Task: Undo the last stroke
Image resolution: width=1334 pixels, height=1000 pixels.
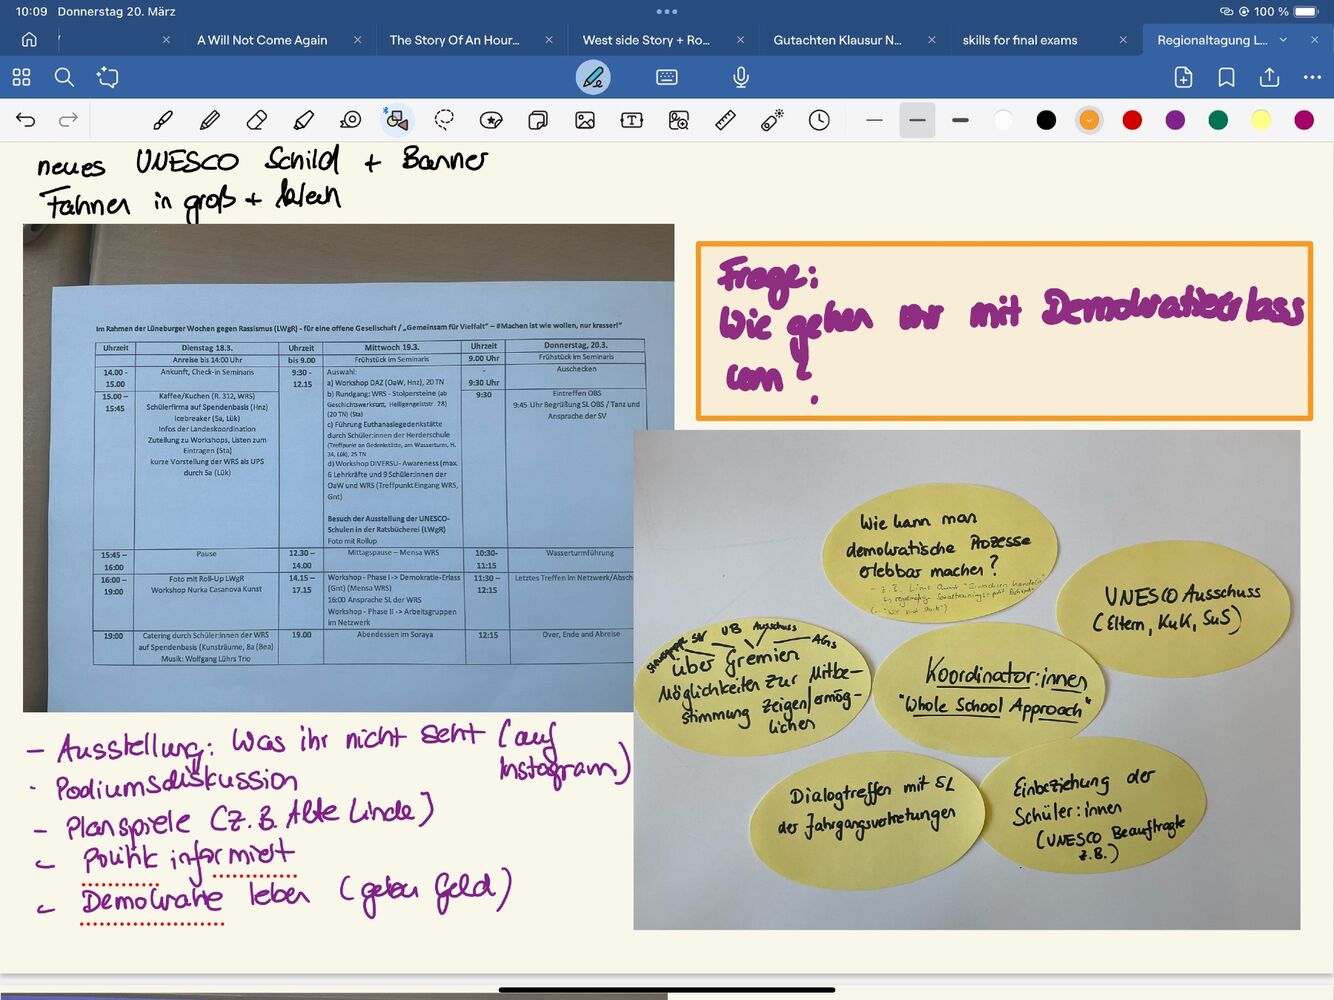Action: pos(26,120)
